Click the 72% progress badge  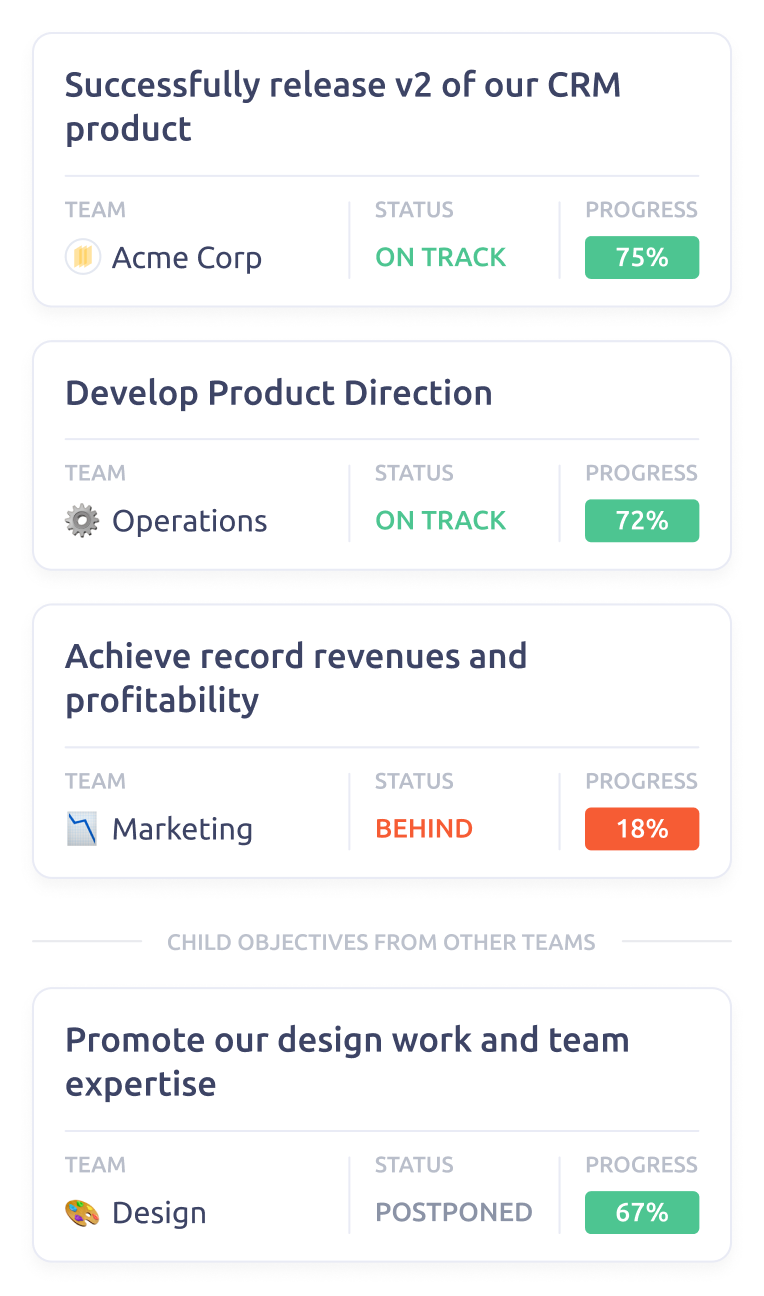[642, 521]
